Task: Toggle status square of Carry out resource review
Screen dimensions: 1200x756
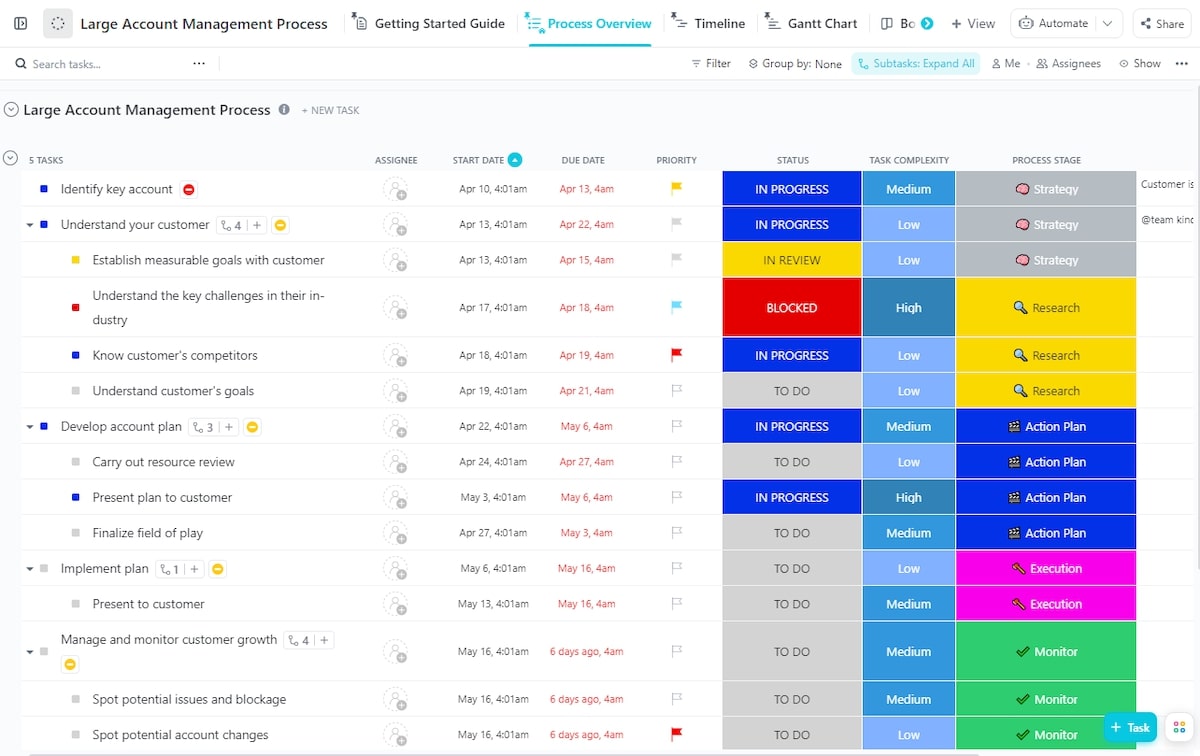Action: [x=76, y=462]
